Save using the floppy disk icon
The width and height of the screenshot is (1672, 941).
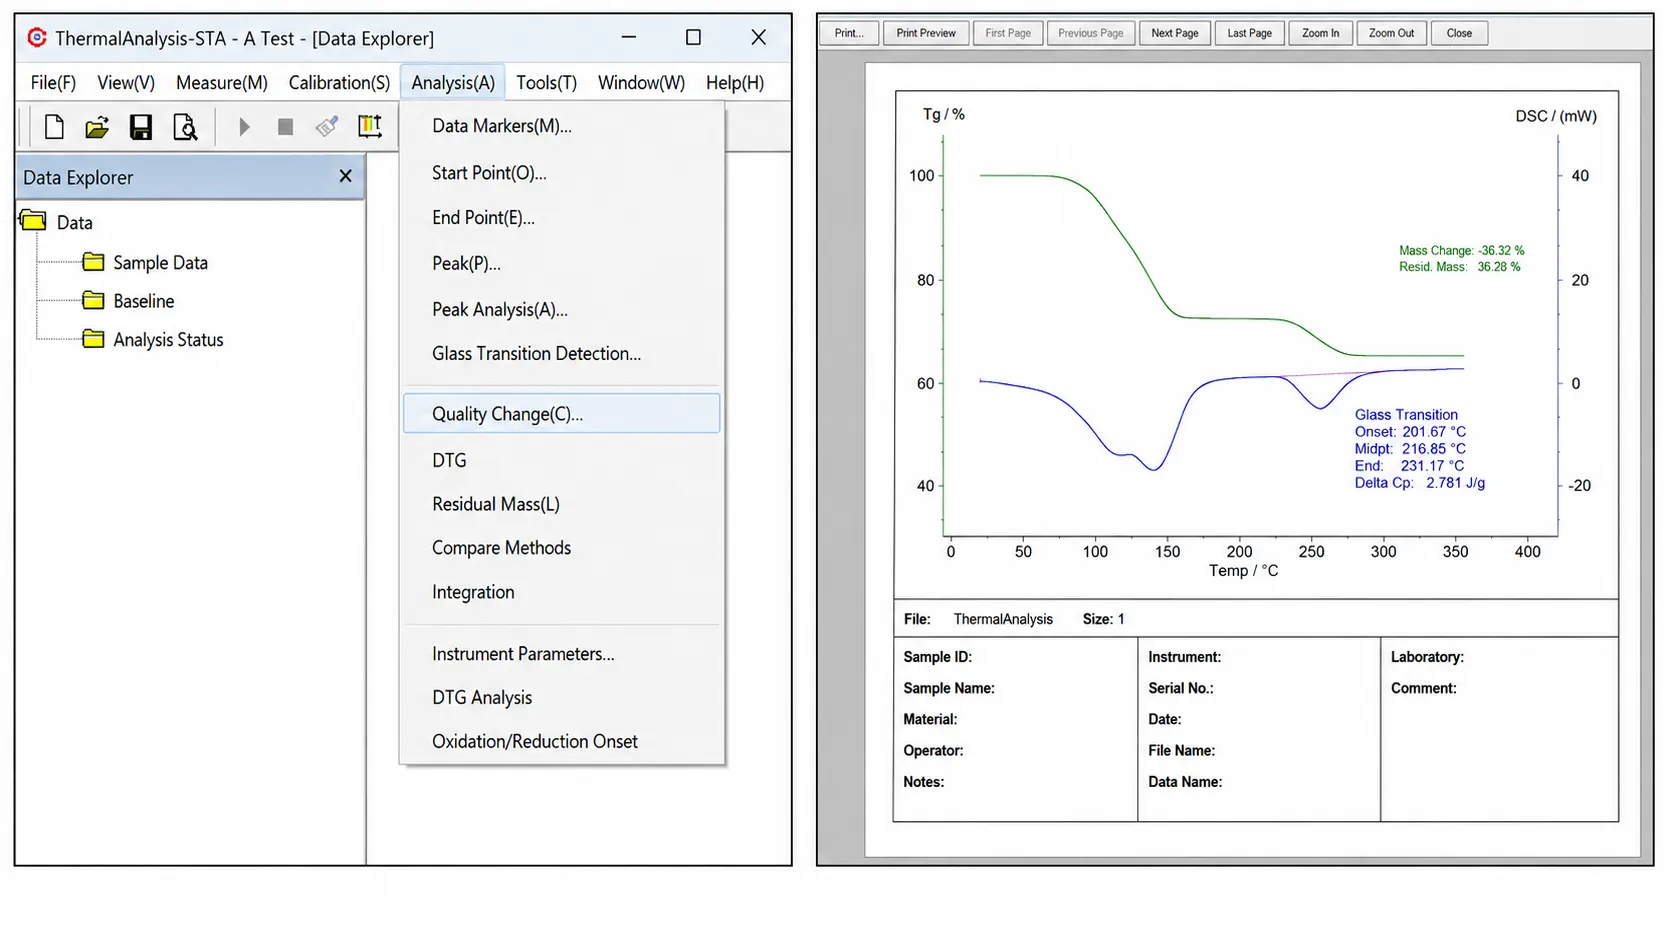pyautogui.click(x=141, y=127)
